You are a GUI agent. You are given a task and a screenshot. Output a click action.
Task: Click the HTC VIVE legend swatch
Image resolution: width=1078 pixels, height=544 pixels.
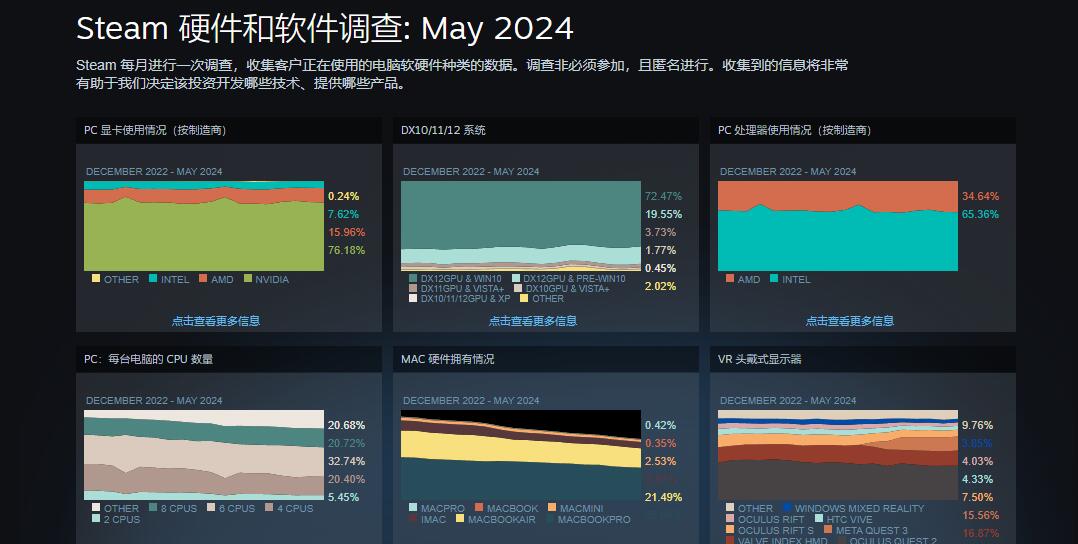coord(819,519)
